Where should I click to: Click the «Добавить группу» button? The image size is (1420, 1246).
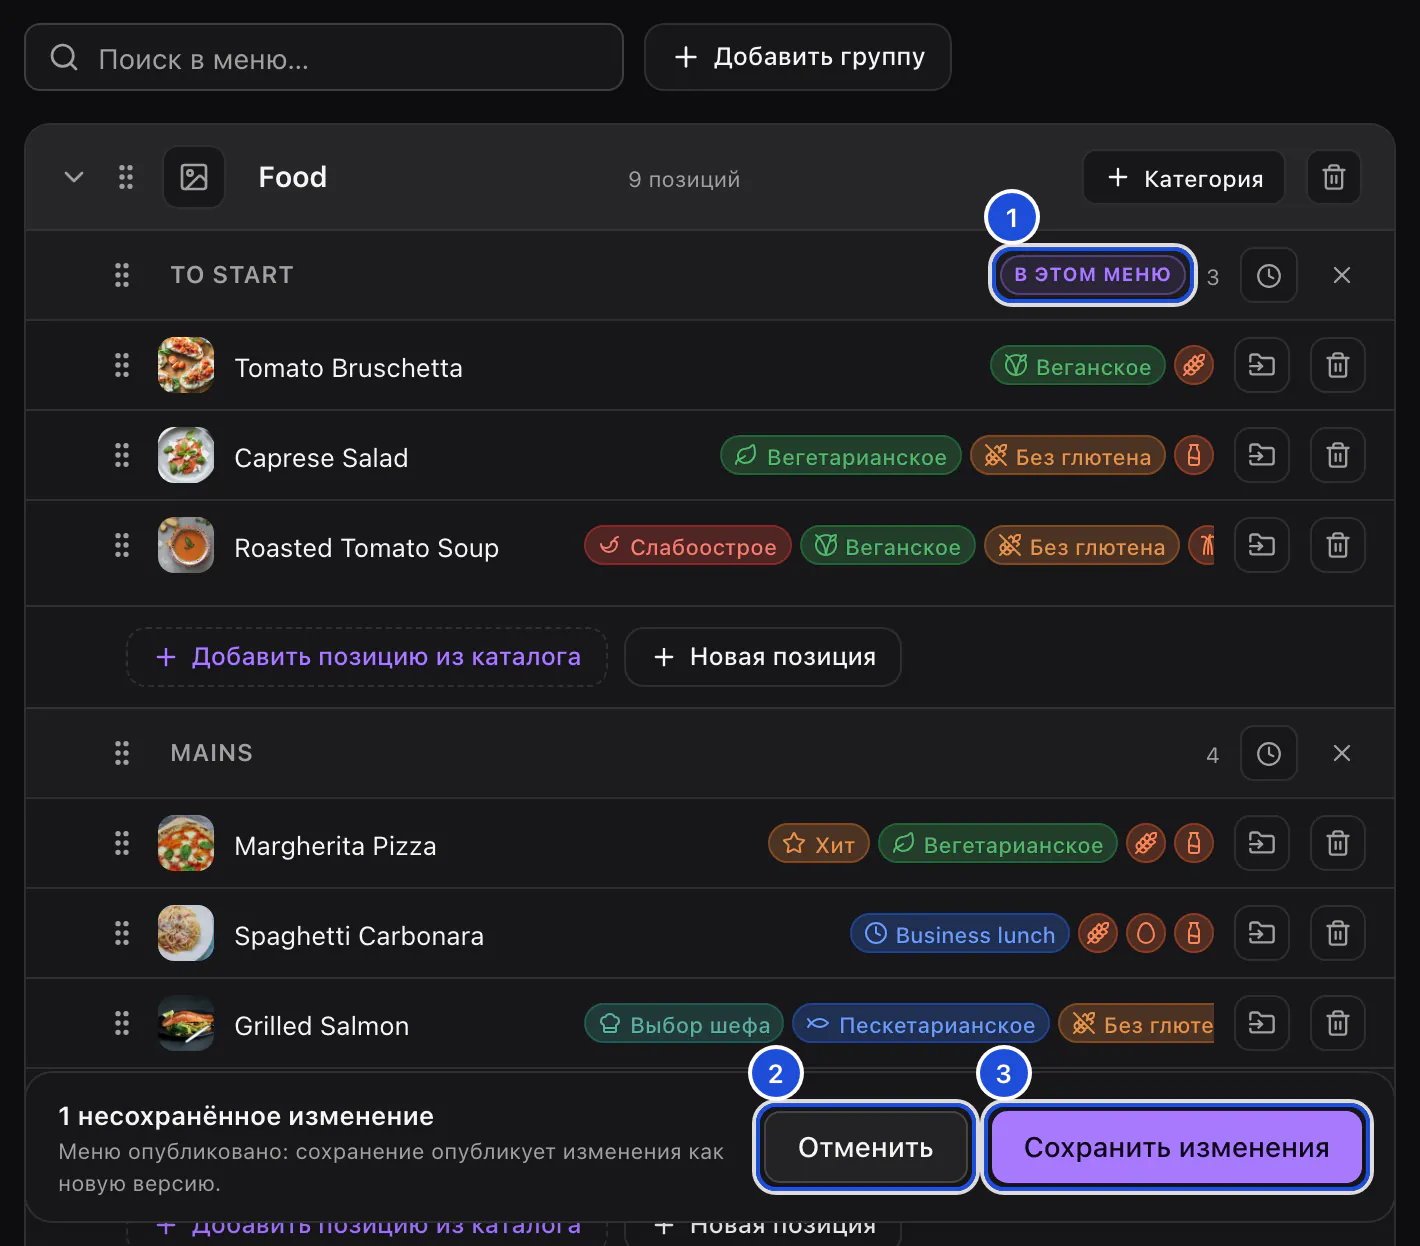798,58
